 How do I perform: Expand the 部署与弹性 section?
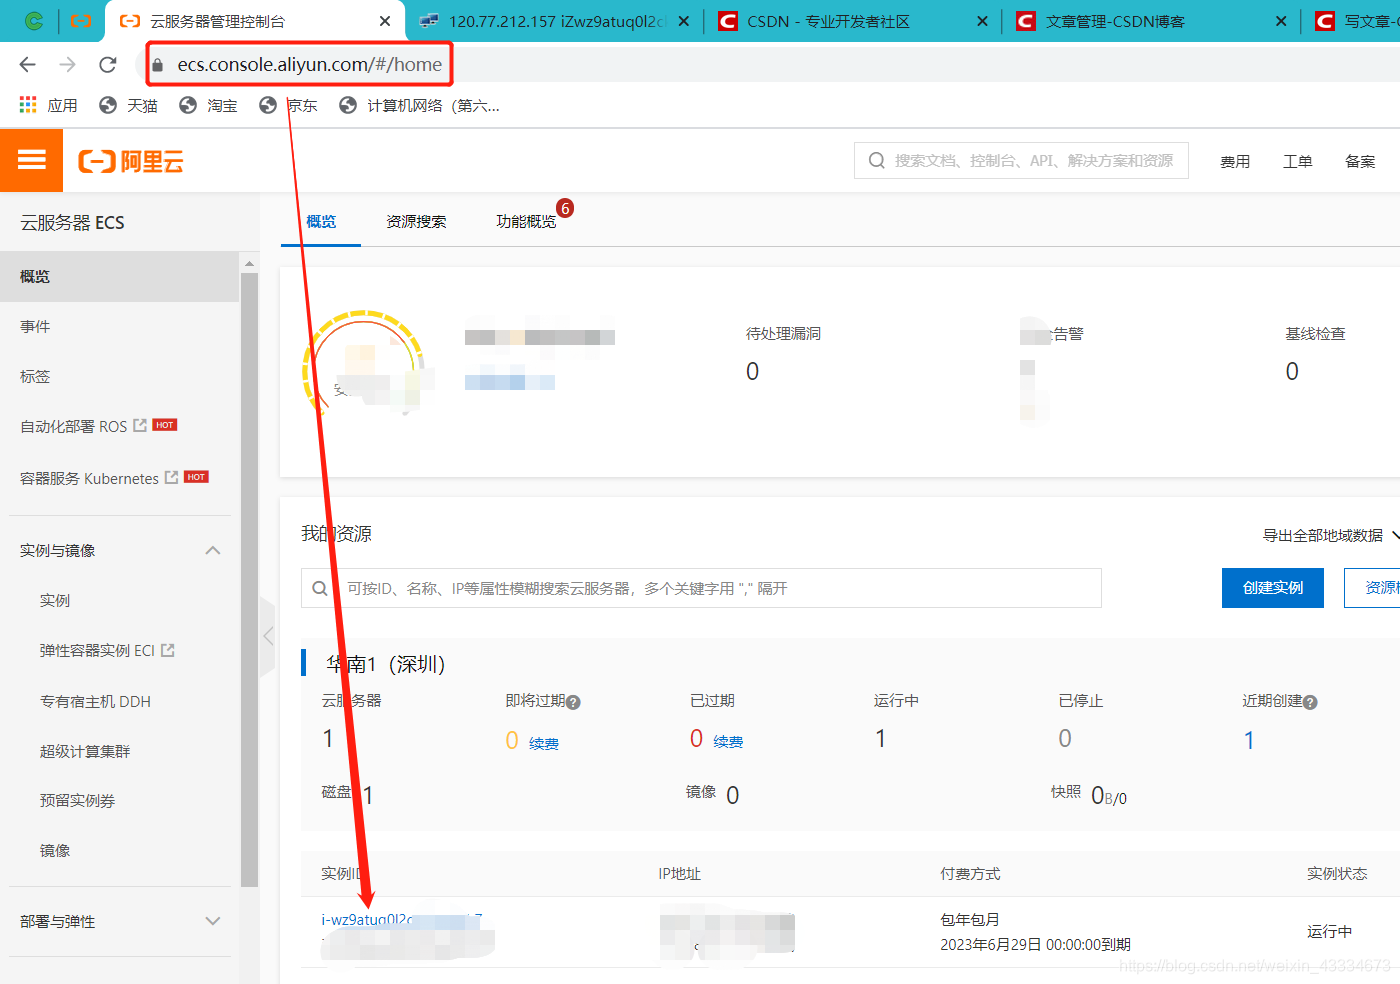point(213,921)
